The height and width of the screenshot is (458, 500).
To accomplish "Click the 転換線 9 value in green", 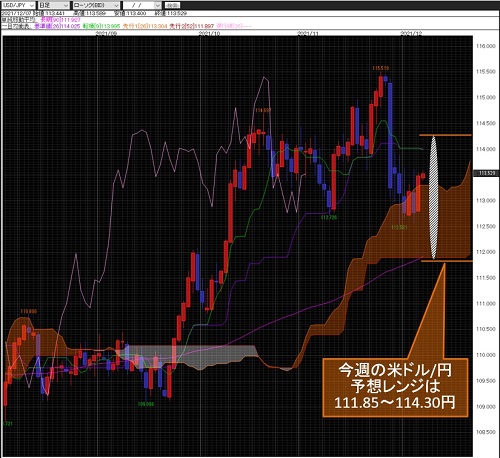I will (x=101, y=26).
